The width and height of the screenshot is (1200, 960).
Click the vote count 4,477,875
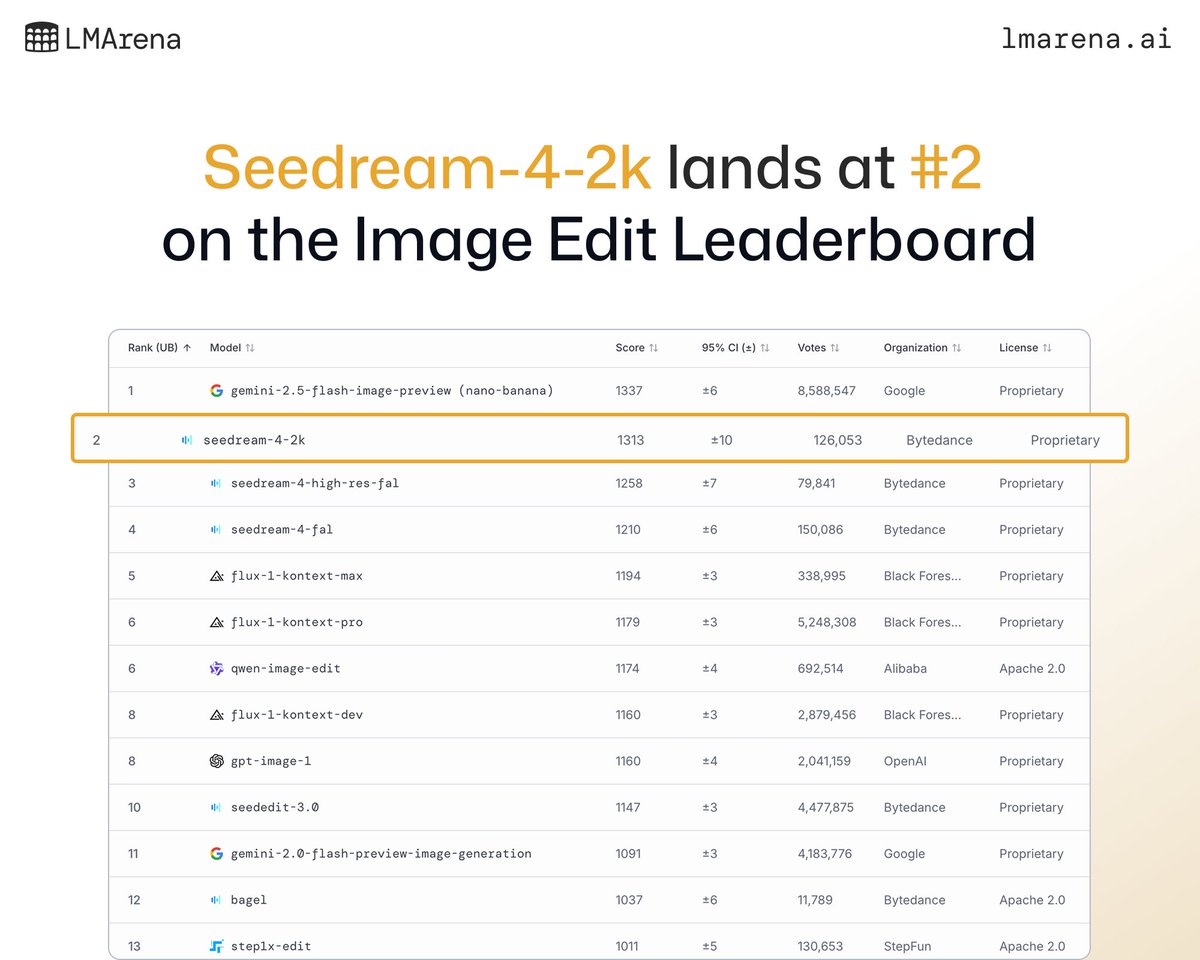point(826,807)
